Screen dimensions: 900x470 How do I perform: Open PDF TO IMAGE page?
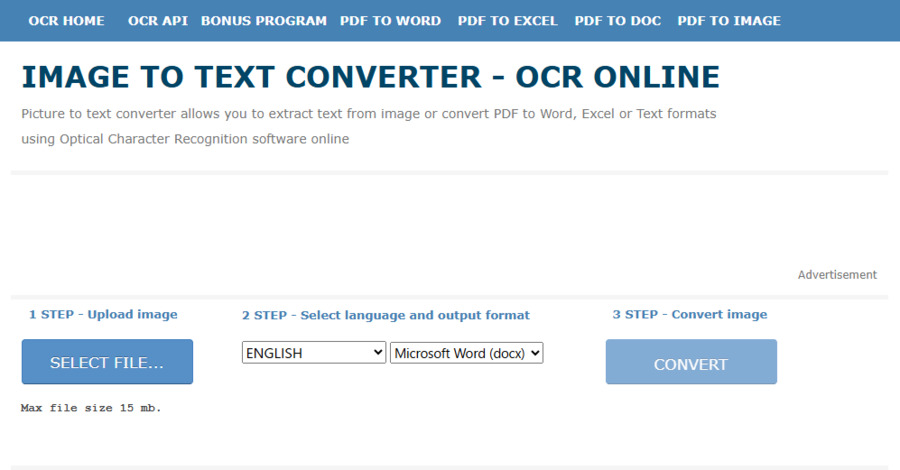point(729,21)
